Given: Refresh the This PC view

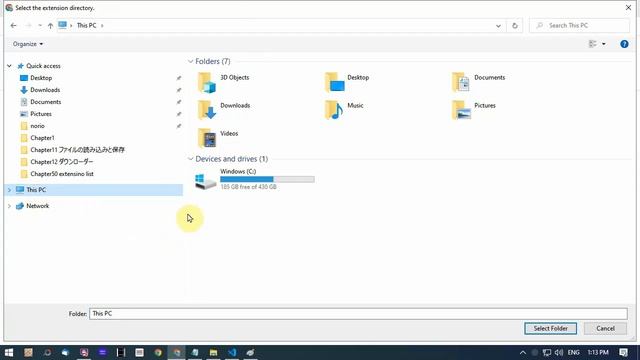Looking at the screenshot, I should (515, 26).
